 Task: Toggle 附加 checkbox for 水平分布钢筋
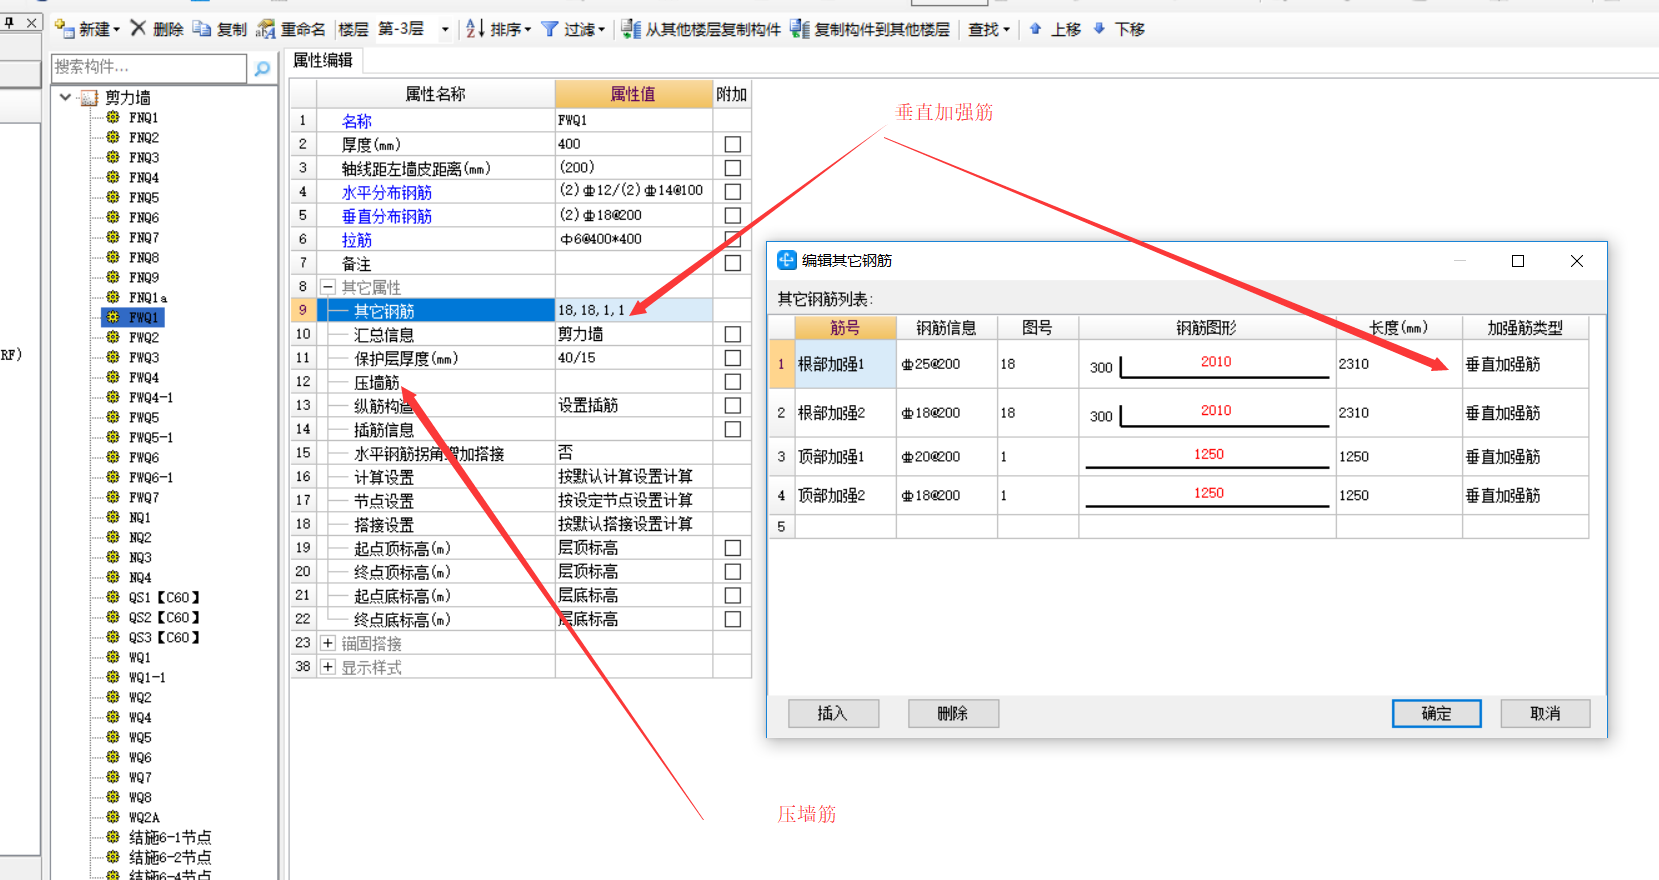[x=733, y=191]
